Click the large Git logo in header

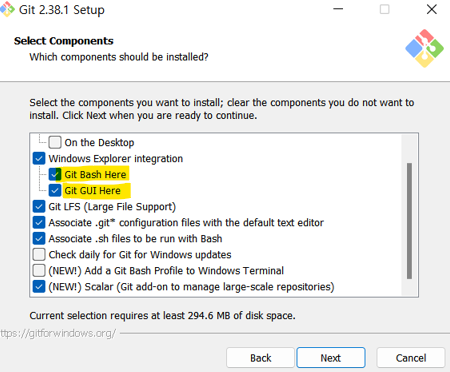[x=424, y=48]
